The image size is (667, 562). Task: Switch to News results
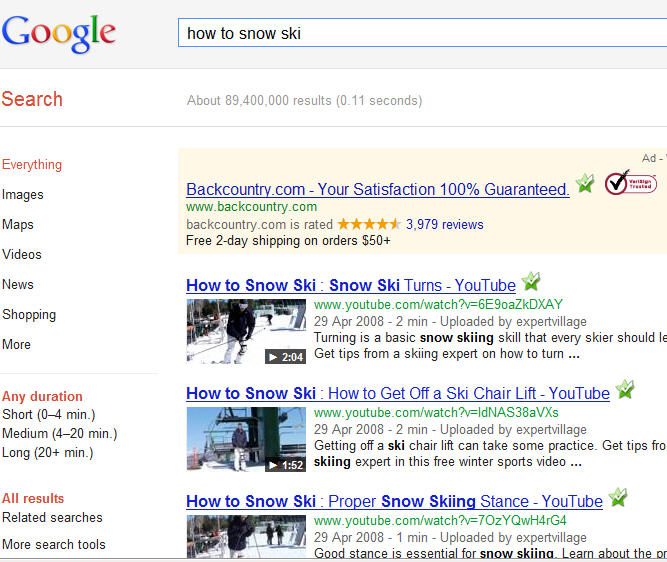17,284
